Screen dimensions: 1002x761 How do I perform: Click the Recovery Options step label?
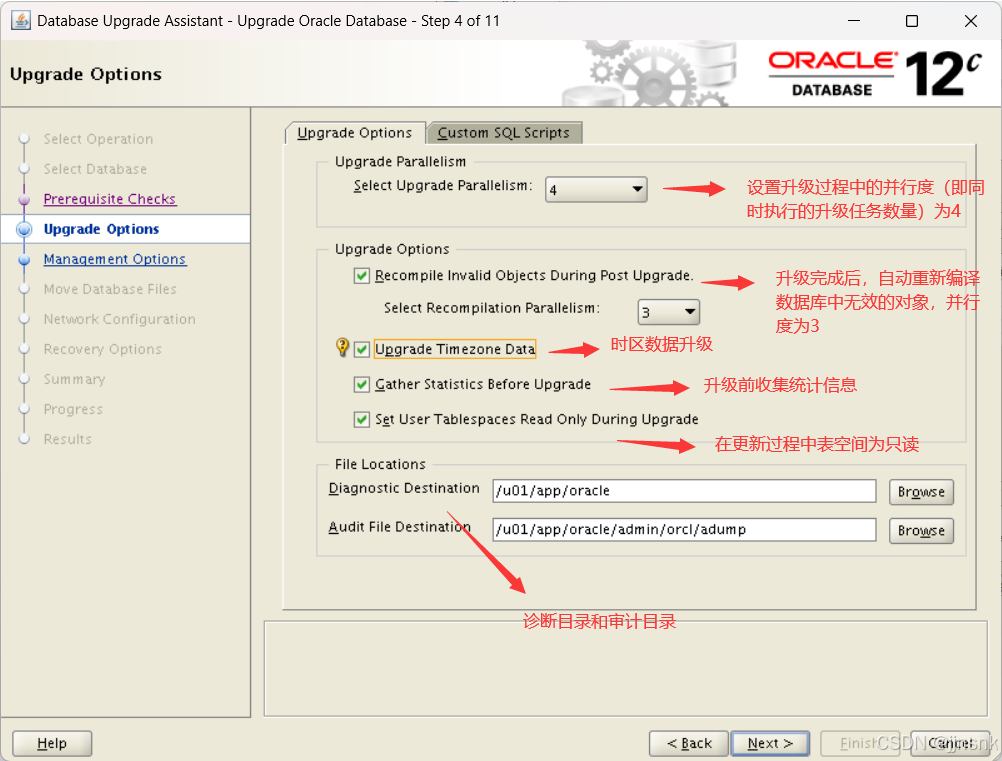(102, 349)
